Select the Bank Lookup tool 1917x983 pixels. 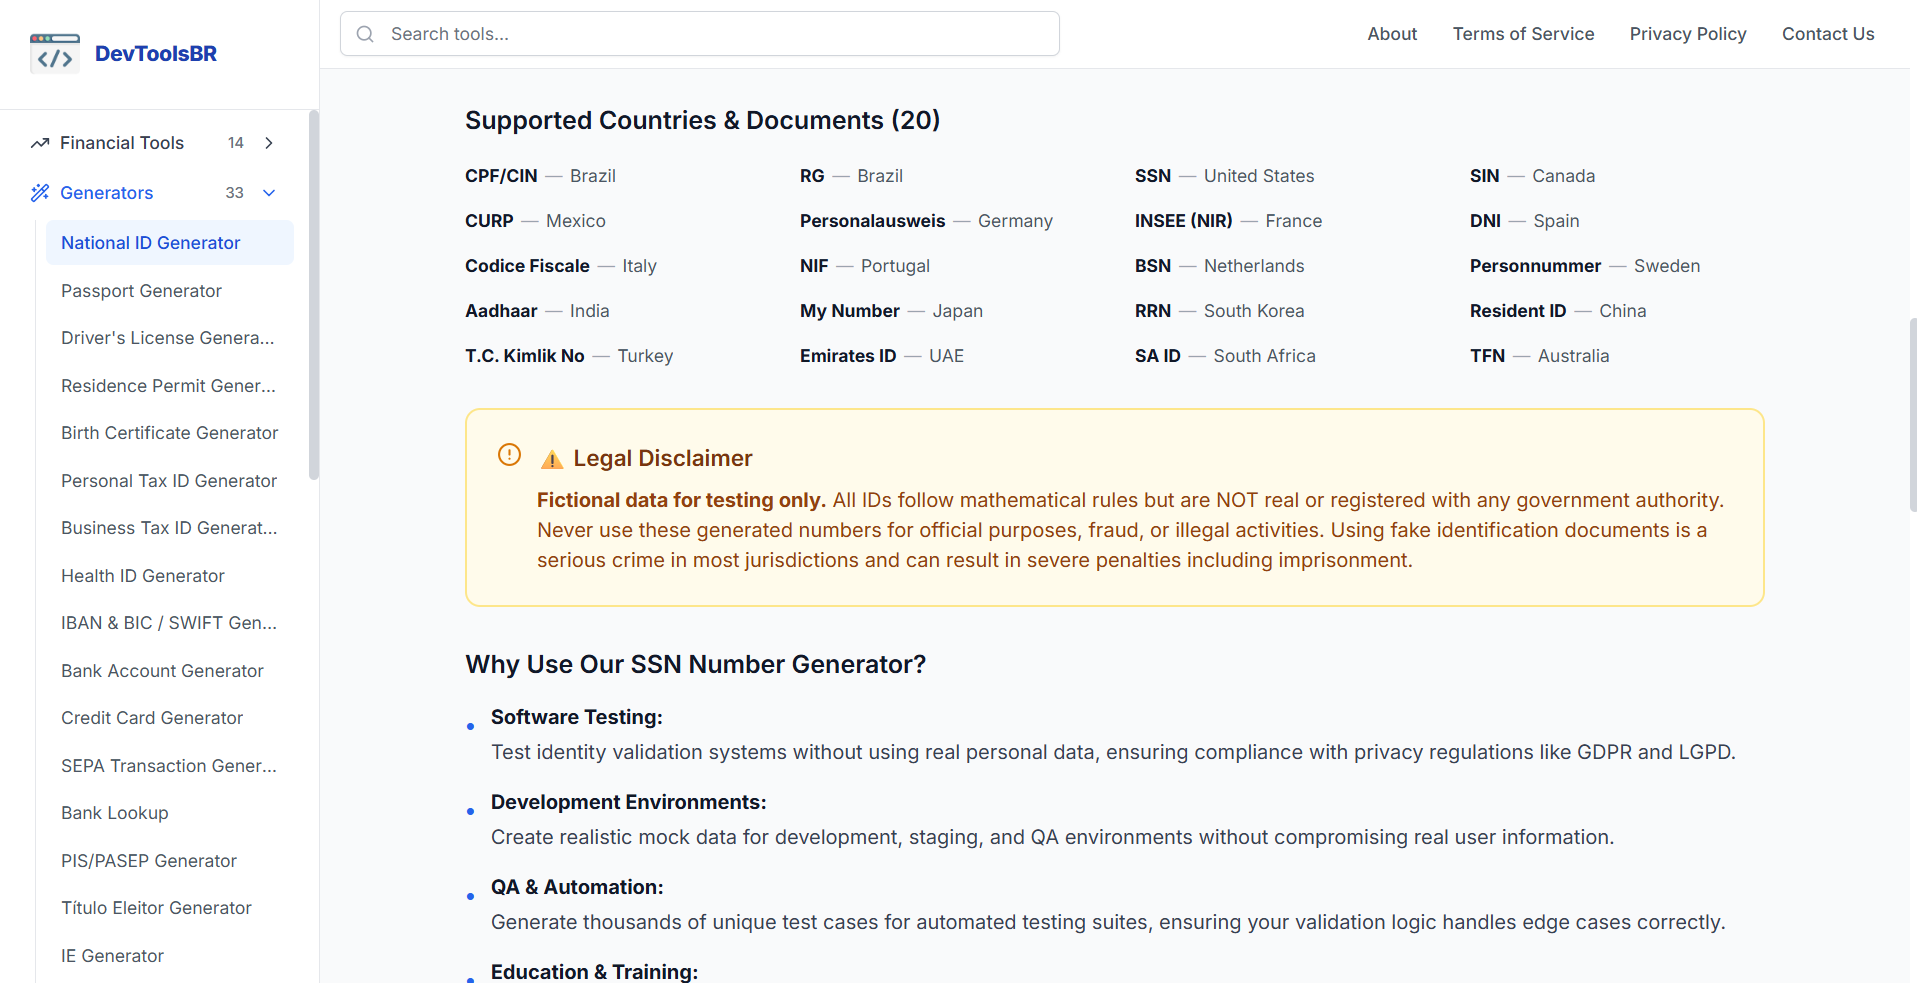point(115,813)
